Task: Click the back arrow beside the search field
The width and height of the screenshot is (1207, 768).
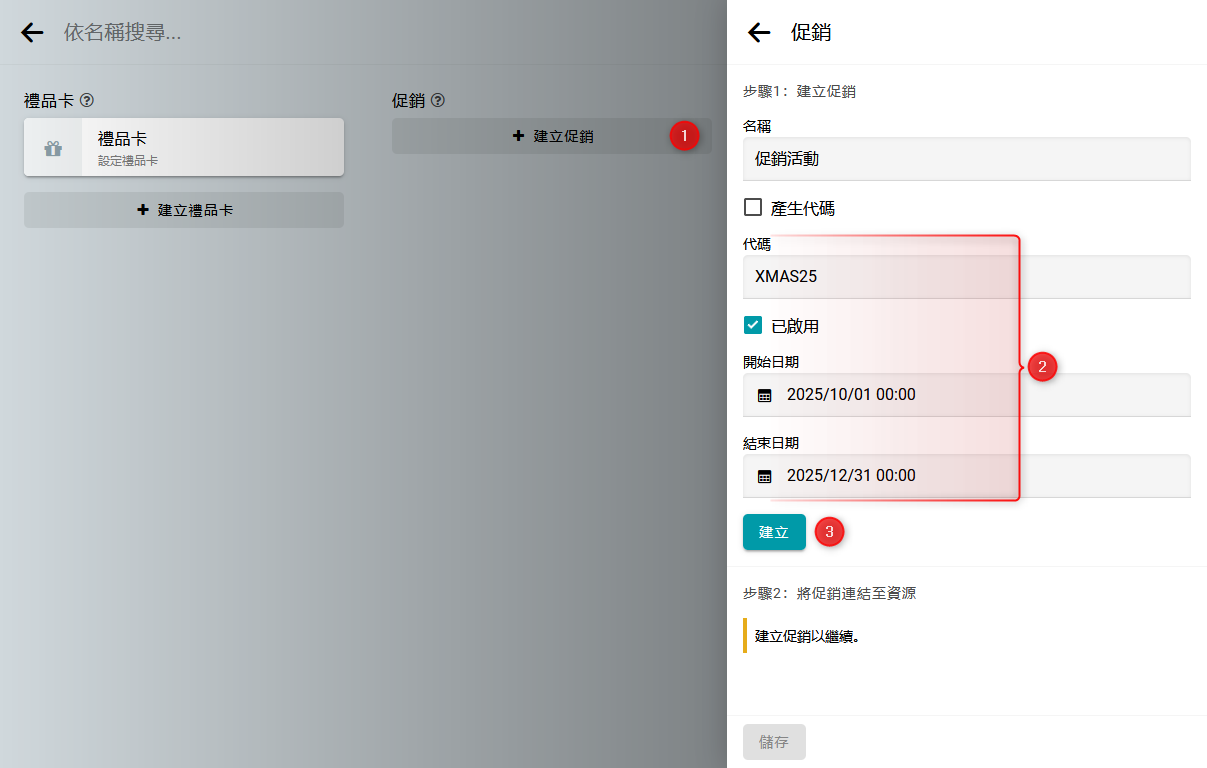Action: [32, 32]
